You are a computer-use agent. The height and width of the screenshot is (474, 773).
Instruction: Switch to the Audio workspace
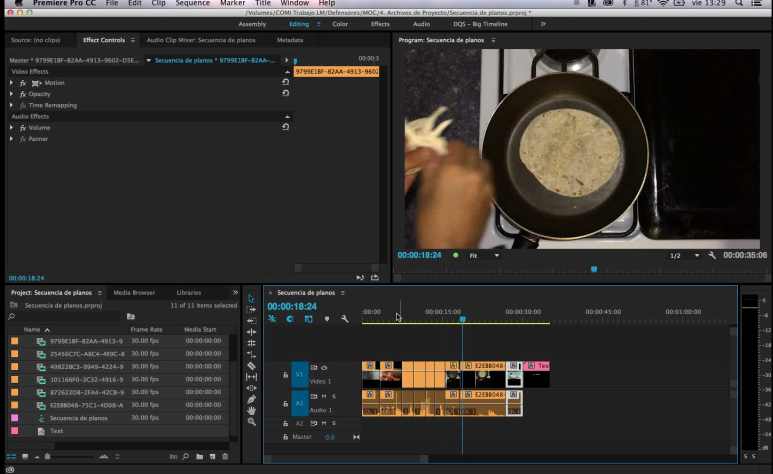click(422, 24)
